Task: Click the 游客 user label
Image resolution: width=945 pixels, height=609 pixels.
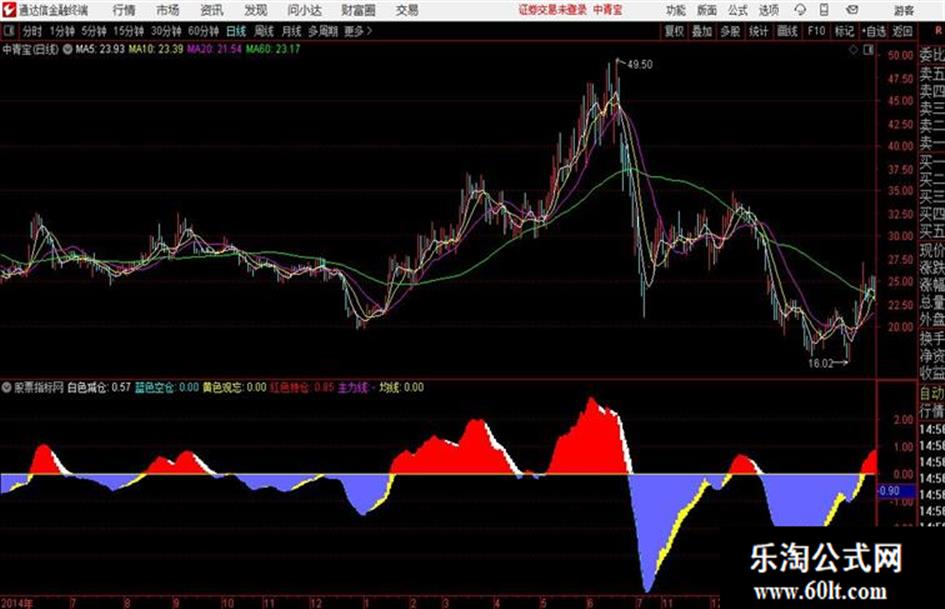Action: (x=903, y=10)
